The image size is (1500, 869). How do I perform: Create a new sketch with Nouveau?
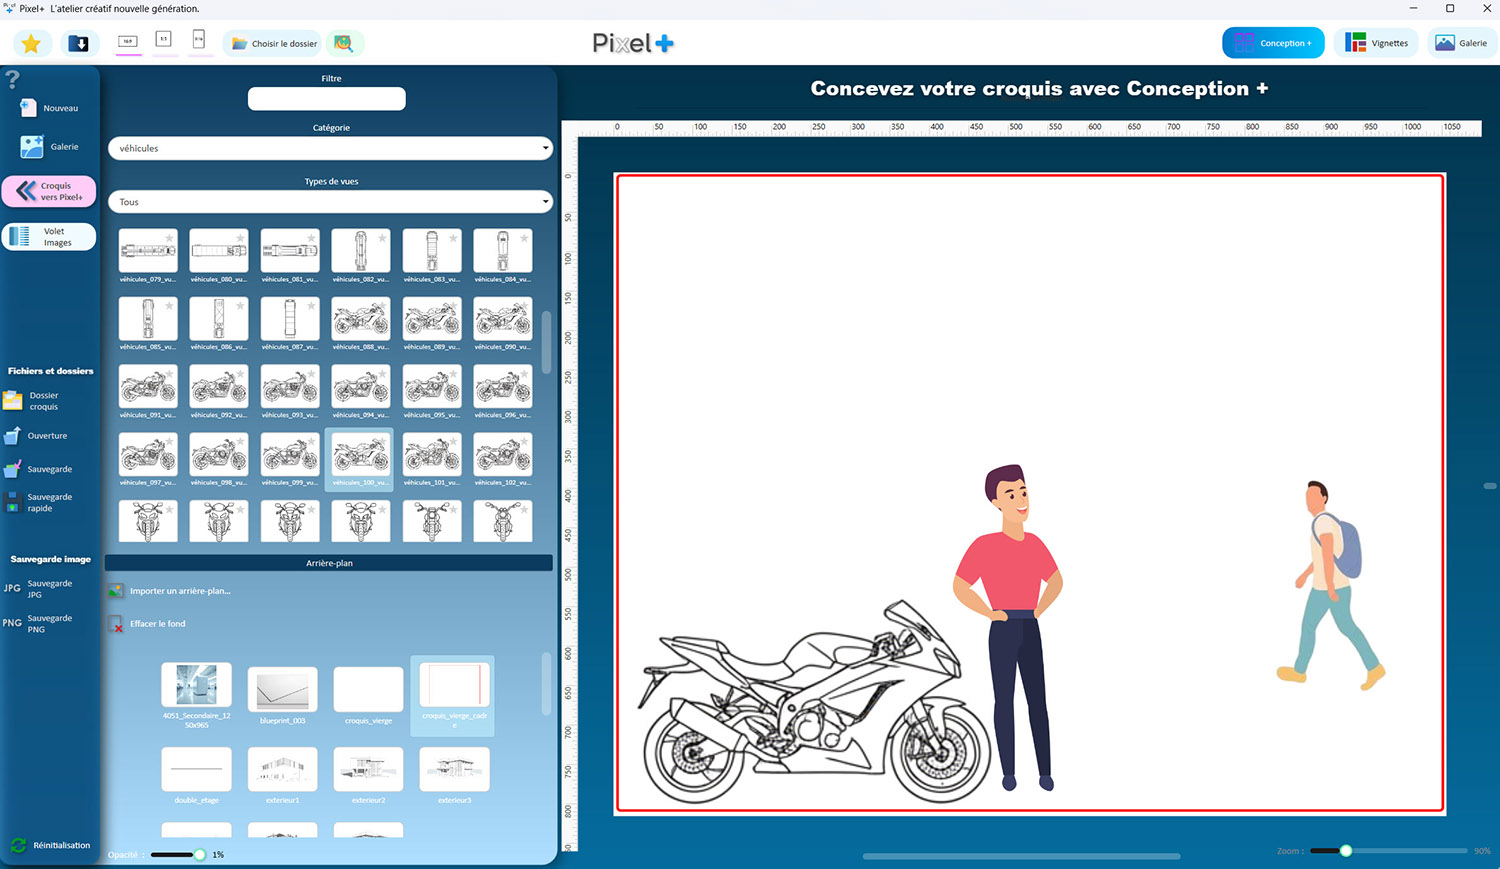coord(49,108)
